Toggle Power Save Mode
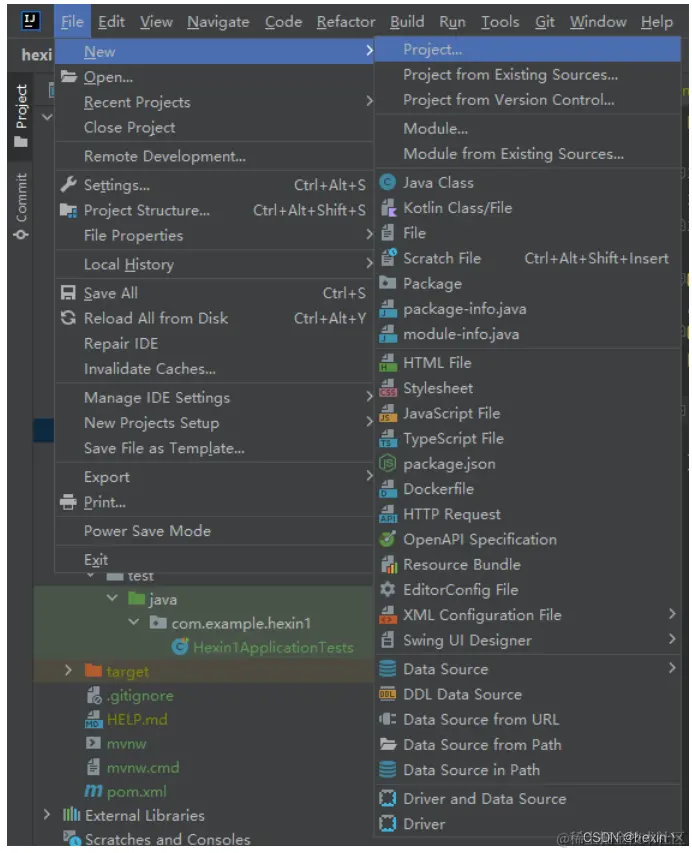Image resolution: width=692 pixels, height=853 pixels. click(x=147, y=531)
